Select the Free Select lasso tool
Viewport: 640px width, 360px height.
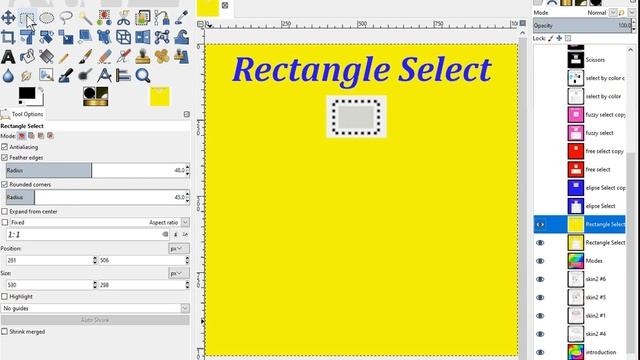tap(66, 18)
